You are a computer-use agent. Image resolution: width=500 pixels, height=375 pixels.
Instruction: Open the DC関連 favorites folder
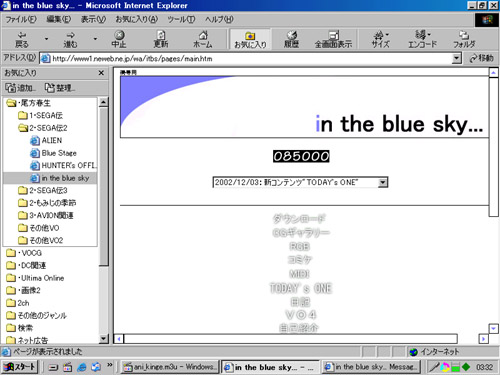click(x=26, y=265)
